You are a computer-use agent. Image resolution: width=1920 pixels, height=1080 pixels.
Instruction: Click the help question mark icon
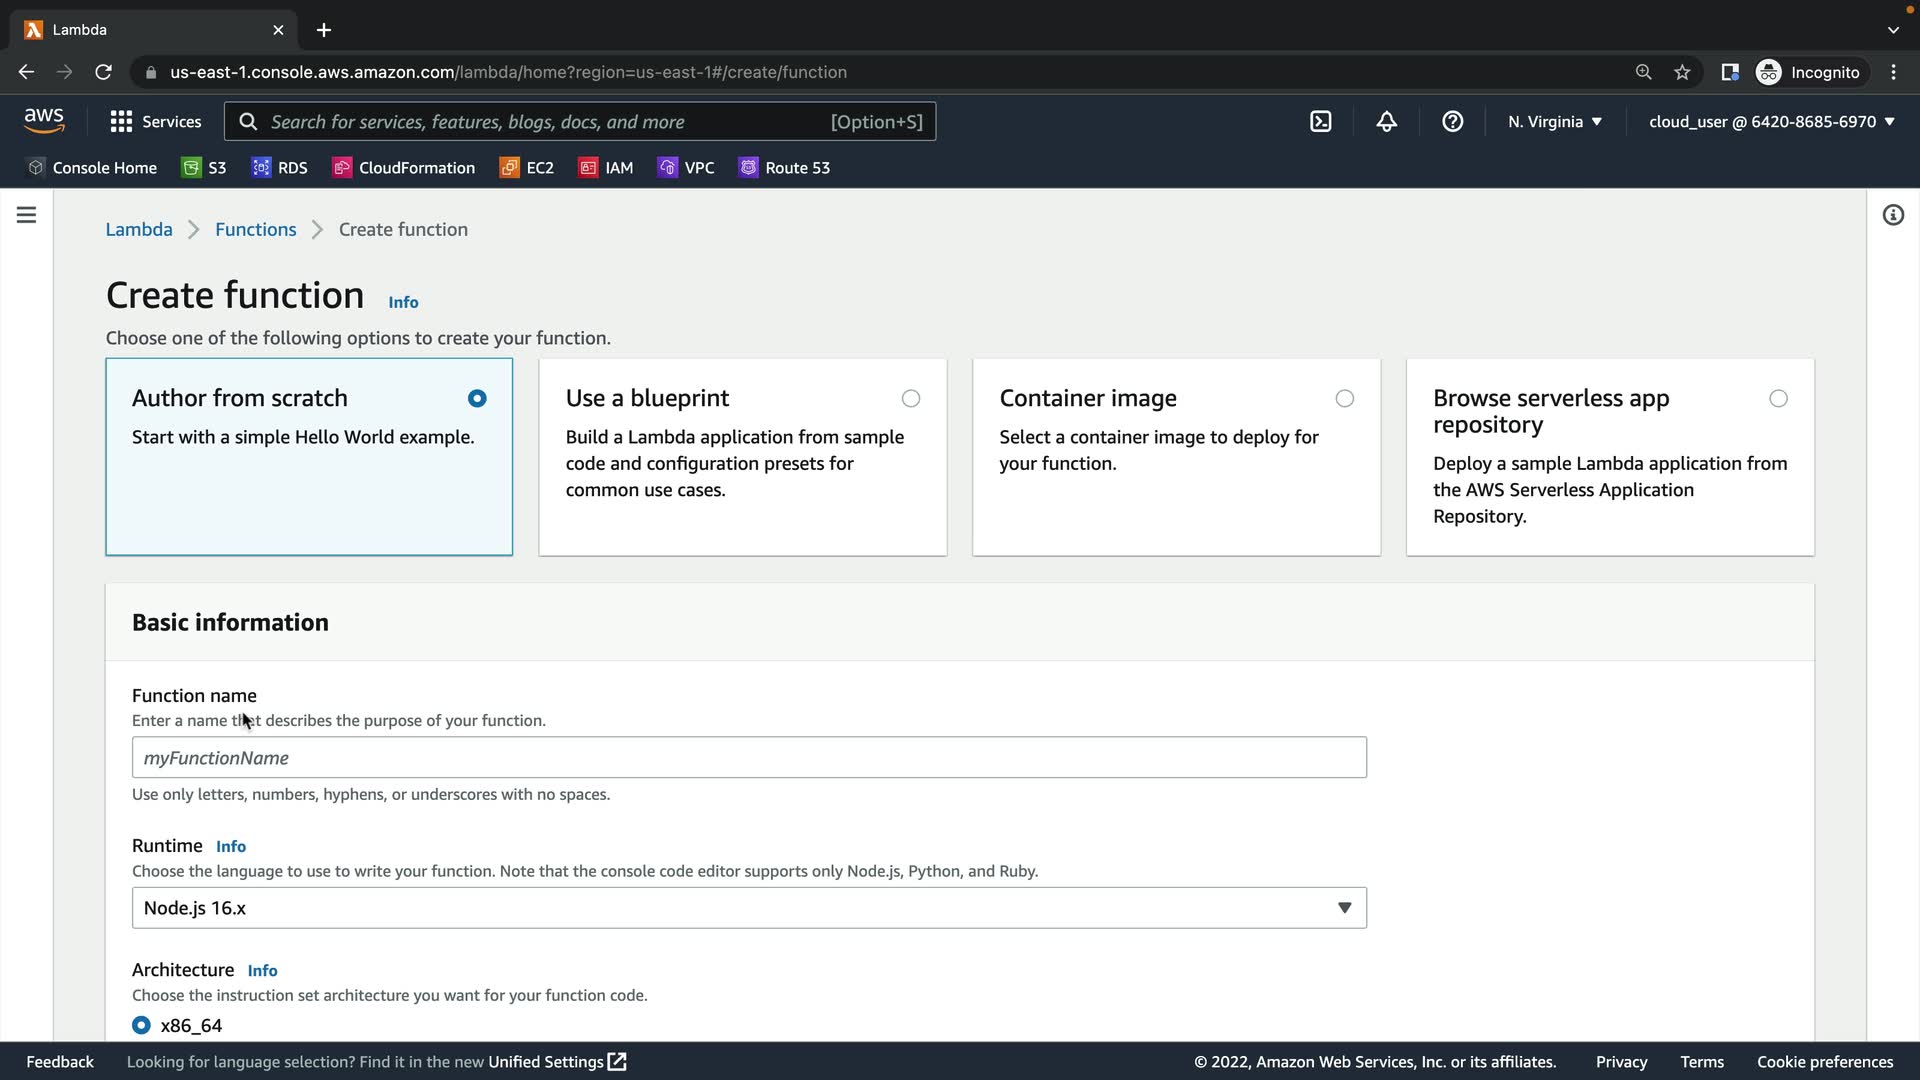point(1452,122)
